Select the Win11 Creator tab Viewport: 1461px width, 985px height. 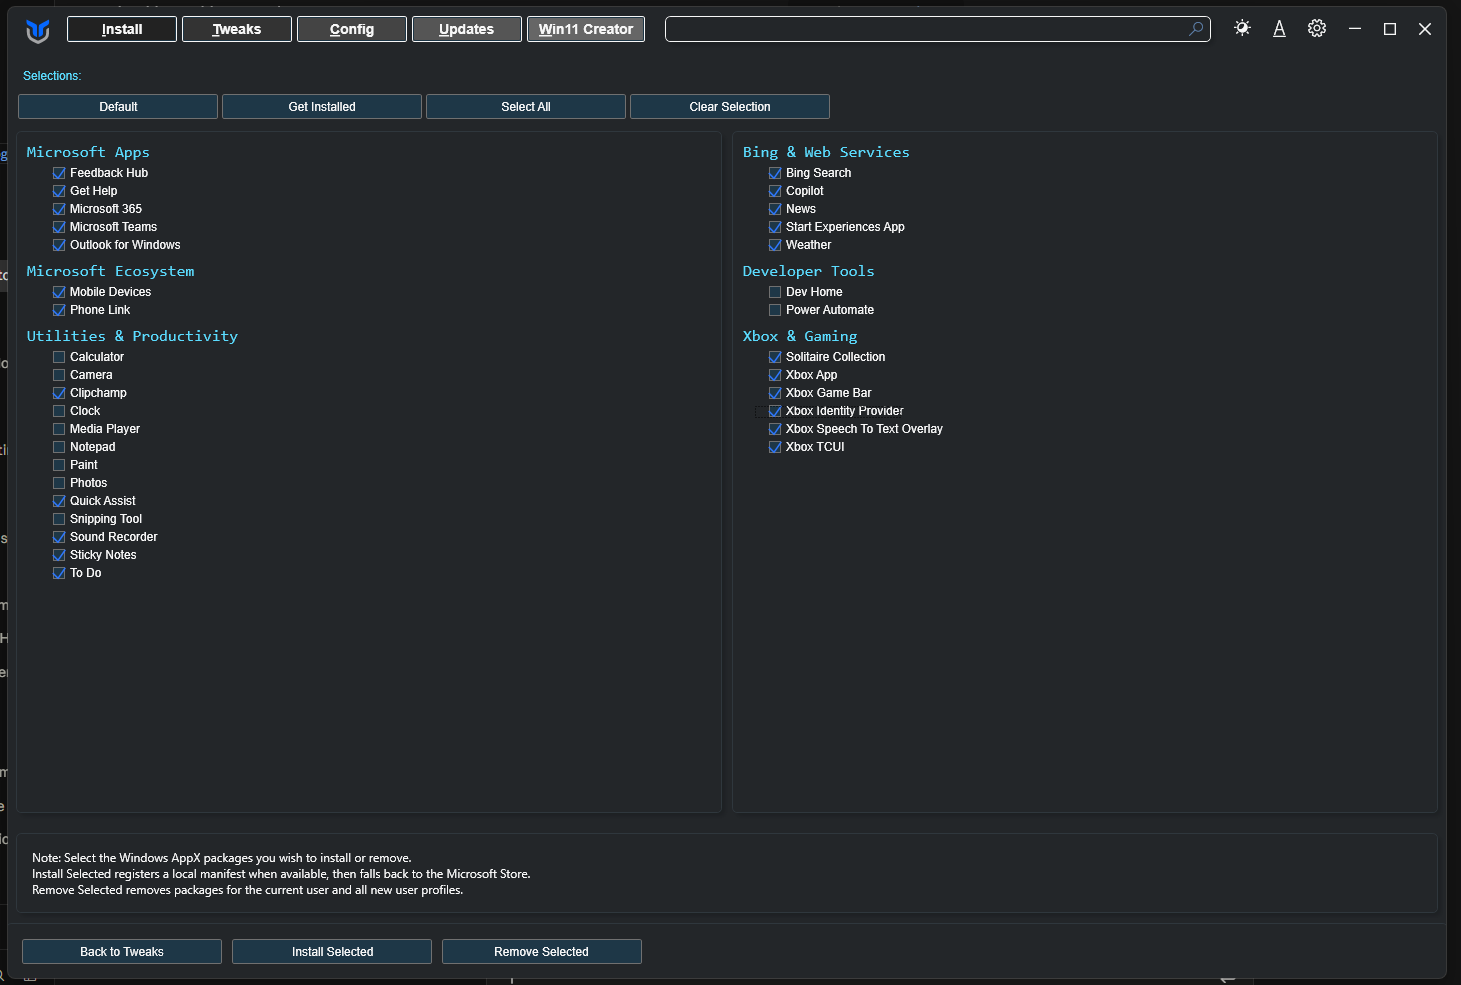click(586, 29)
